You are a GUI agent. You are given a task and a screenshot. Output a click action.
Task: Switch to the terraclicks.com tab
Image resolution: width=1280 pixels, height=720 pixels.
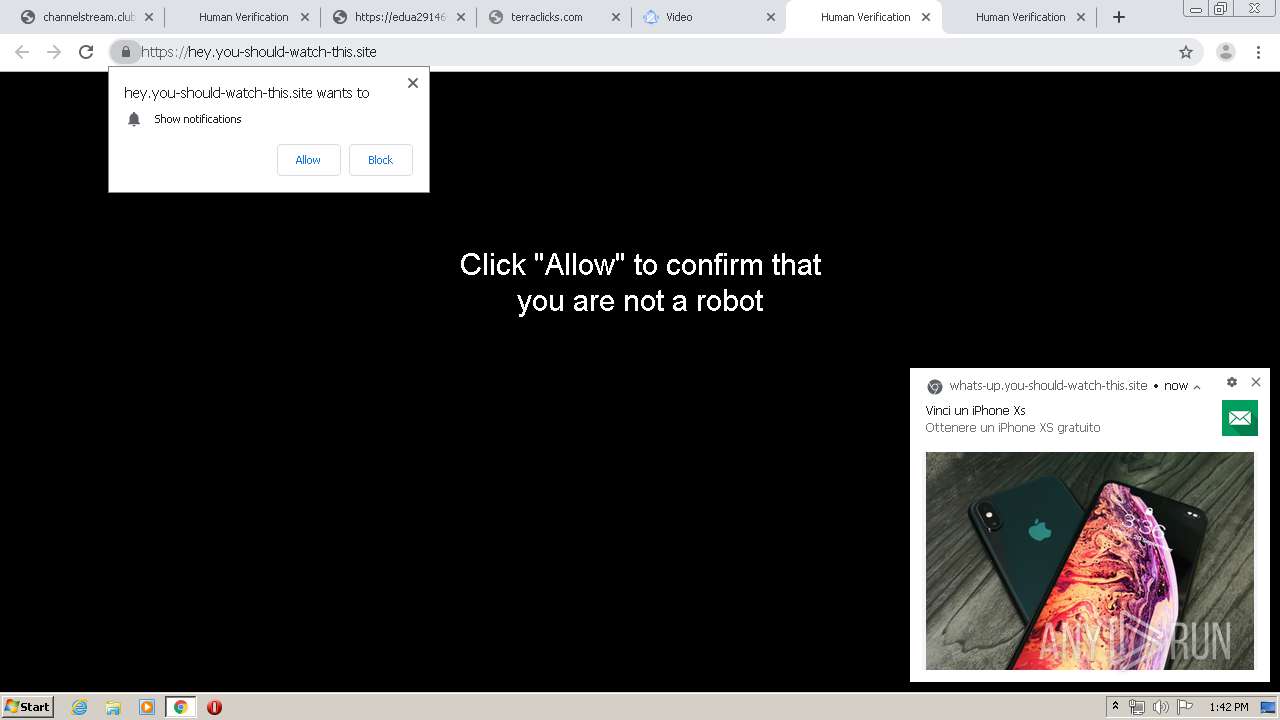546,17
